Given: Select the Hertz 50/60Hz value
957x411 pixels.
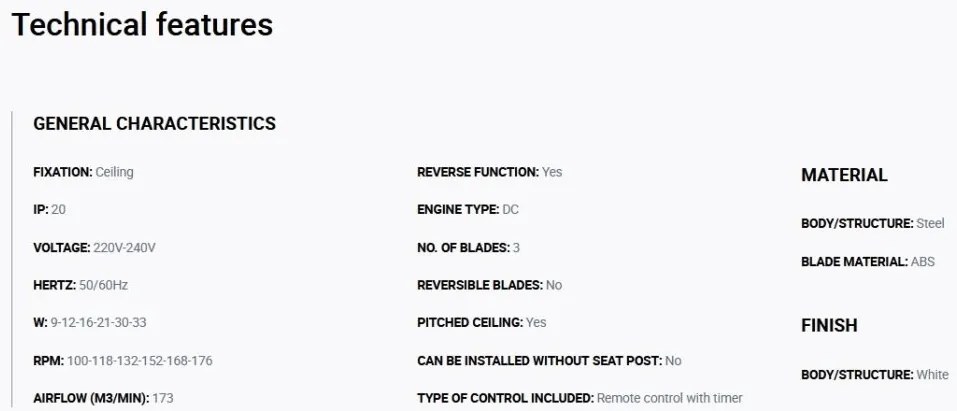Looking at the screenshot, I should coord(81,285).
